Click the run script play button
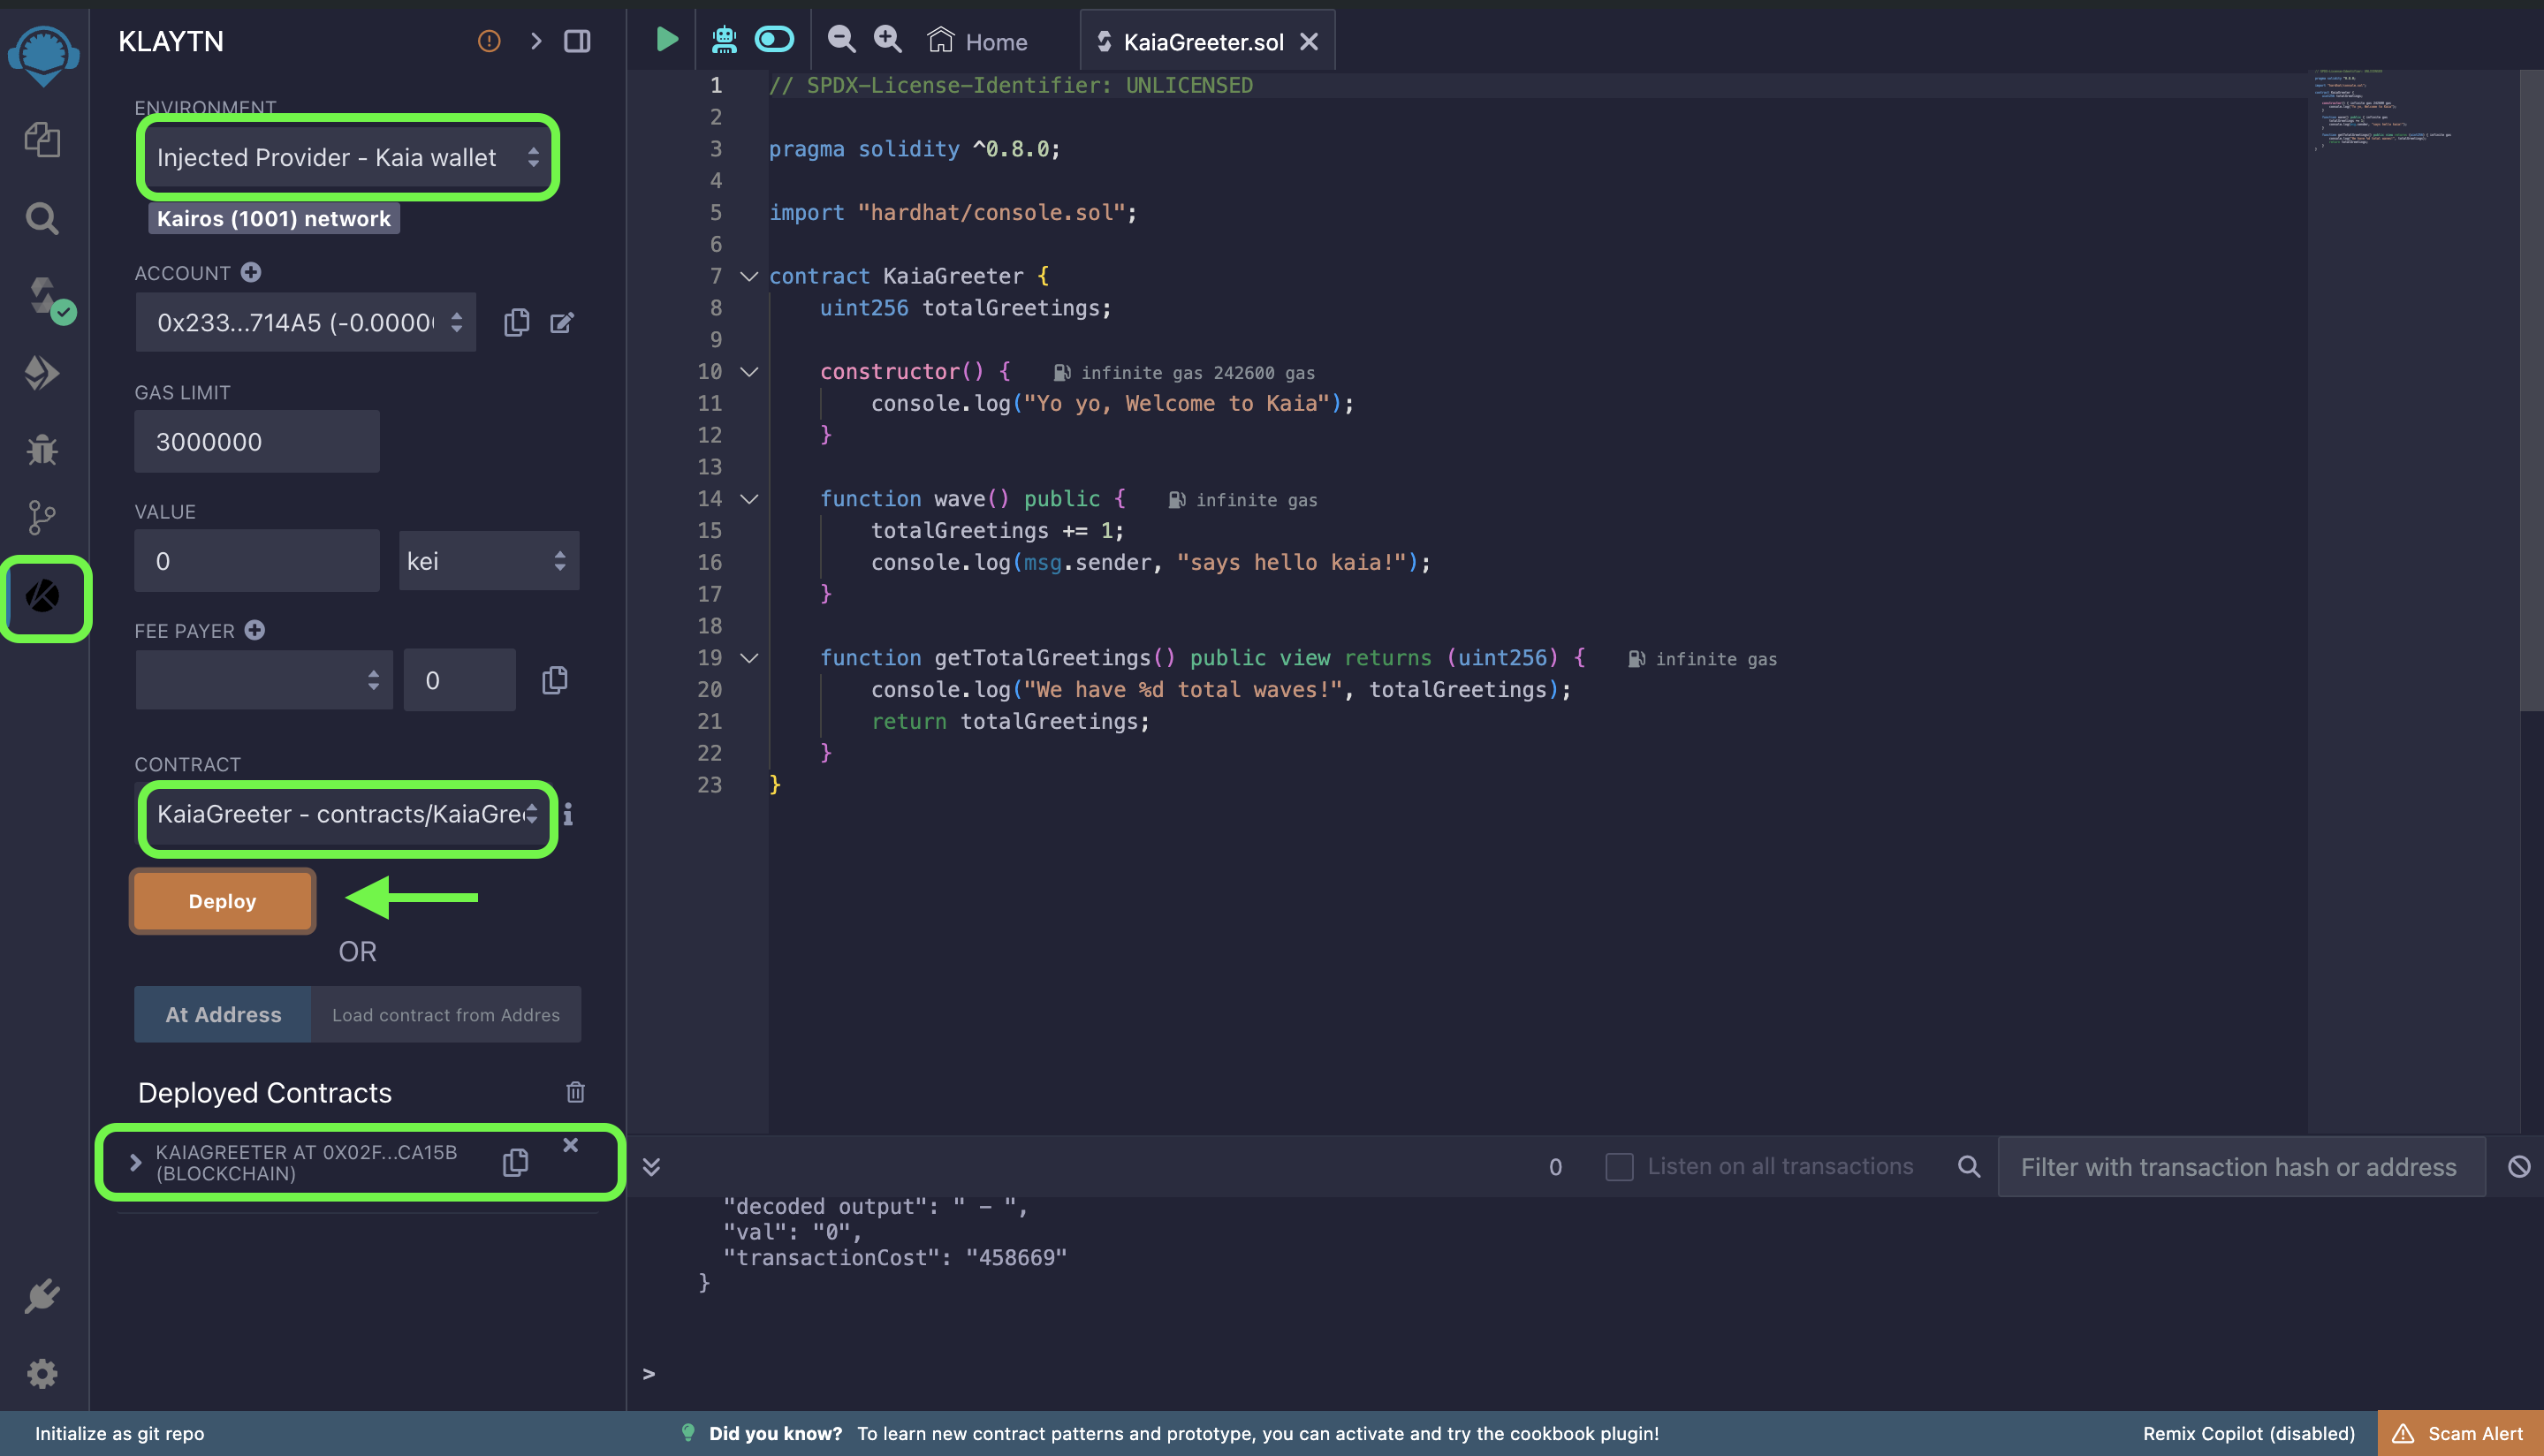The height and width of the screenshot is (1456, 2544). tap(666, 40)
